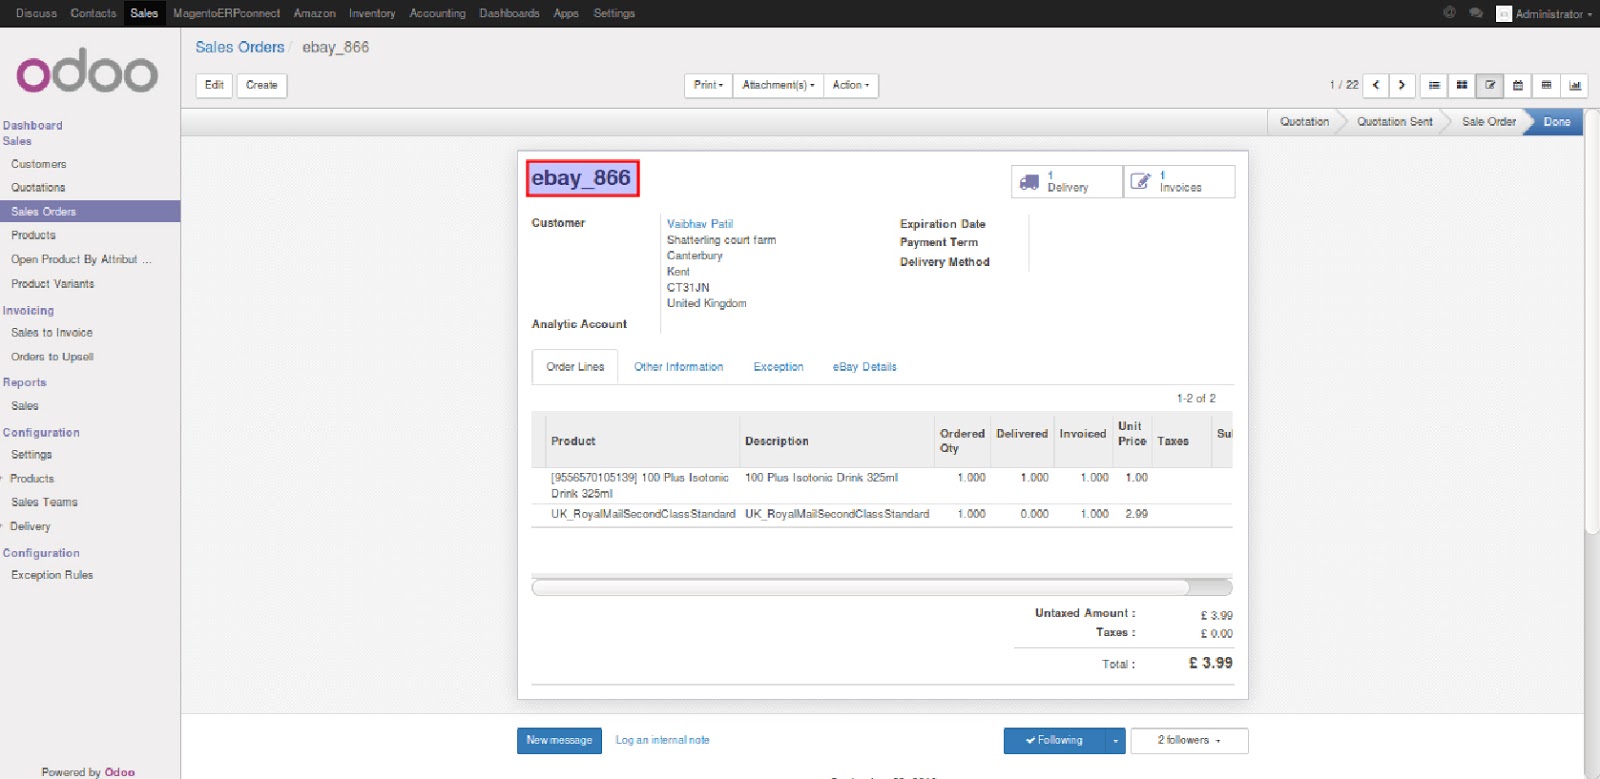The width and height of the screenshot is (1600, 779).
Task: Click the Edit button
Action: click(214, 85)
